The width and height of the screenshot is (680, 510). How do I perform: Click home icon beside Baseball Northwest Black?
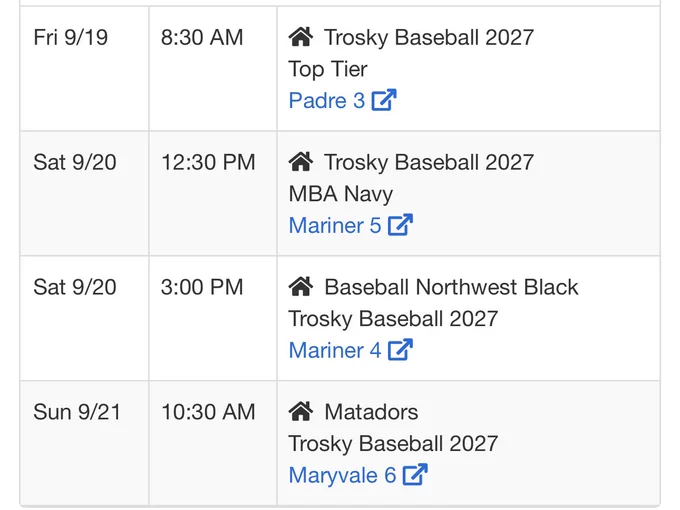click(x=301, y=287)
